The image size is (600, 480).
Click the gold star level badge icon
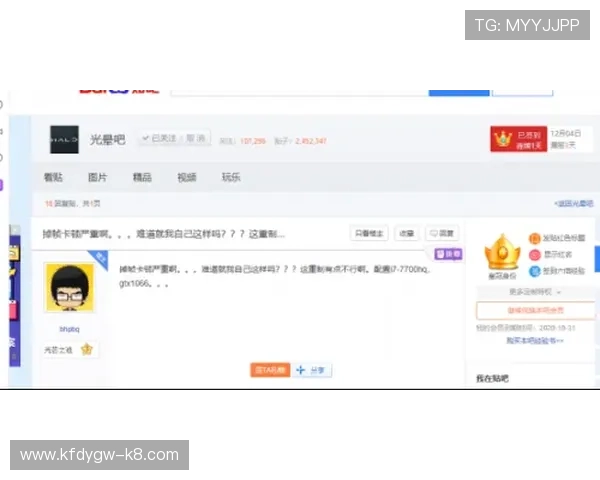87,349
